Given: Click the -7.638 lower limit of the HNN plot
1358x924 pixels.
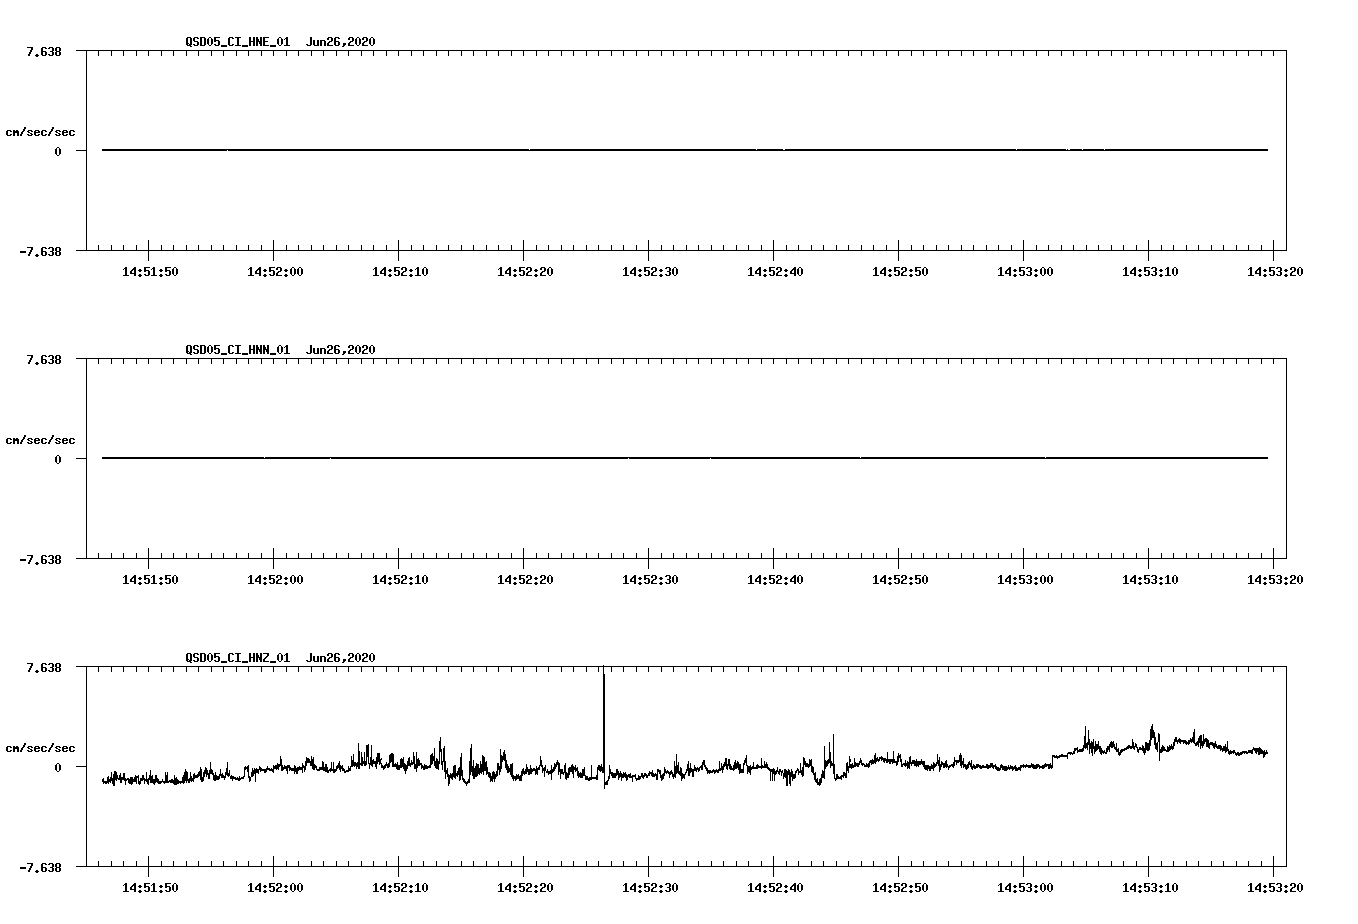Looking at the screenshot, I should click(x=40, y=559).
